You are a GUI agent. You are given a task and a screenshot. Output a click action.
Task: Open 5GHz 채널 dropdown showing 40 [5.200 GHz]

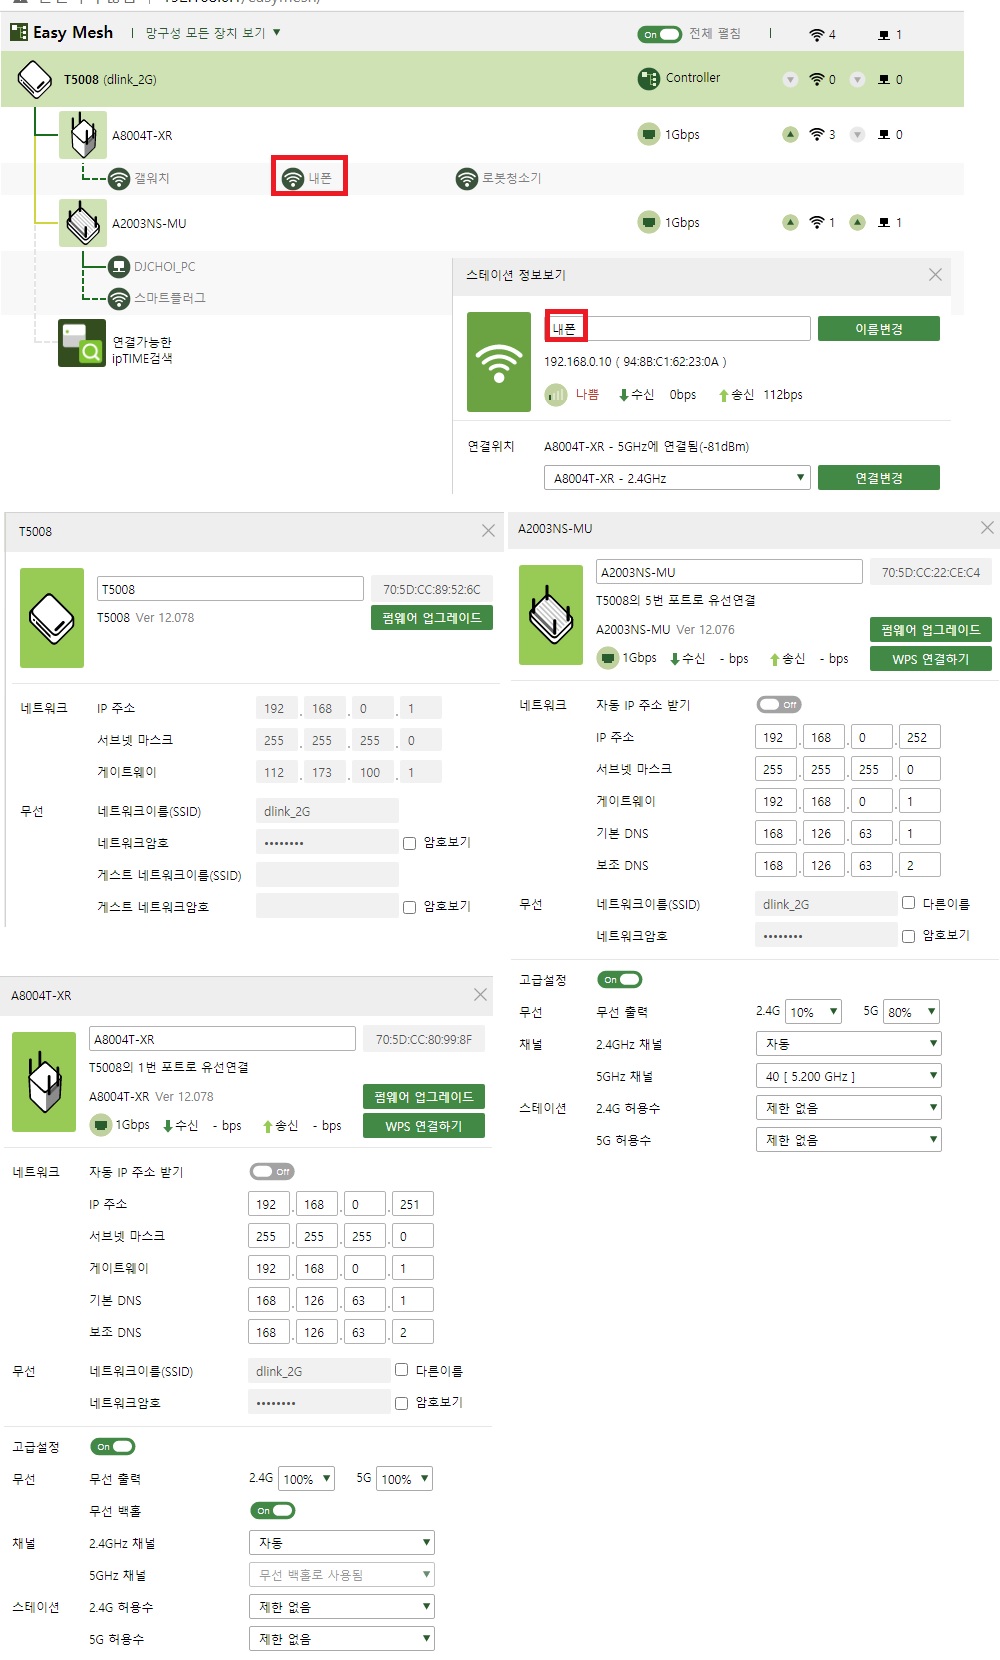point(849,1076)
